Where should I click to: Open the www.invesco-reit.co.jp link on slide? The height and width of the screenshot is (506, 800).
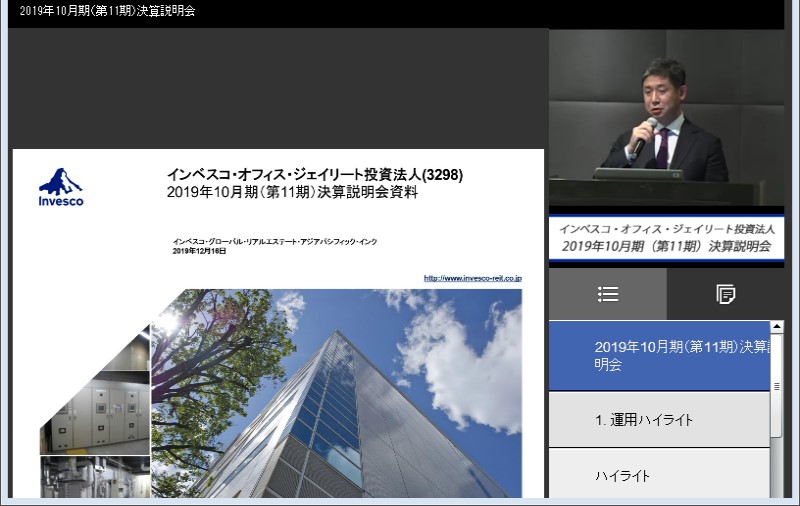(x=472, y=278)
